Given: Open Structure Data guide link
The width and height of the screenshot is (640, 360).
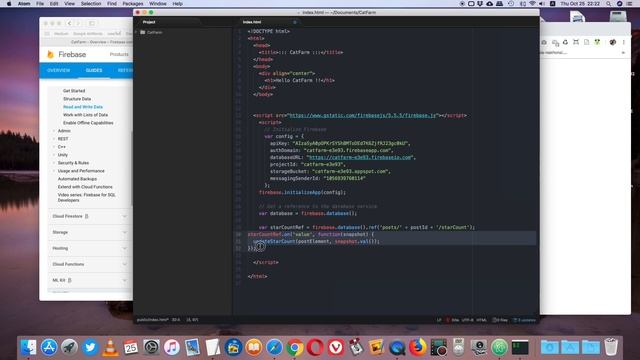Looking at the screenshot, I should (77, 99).
